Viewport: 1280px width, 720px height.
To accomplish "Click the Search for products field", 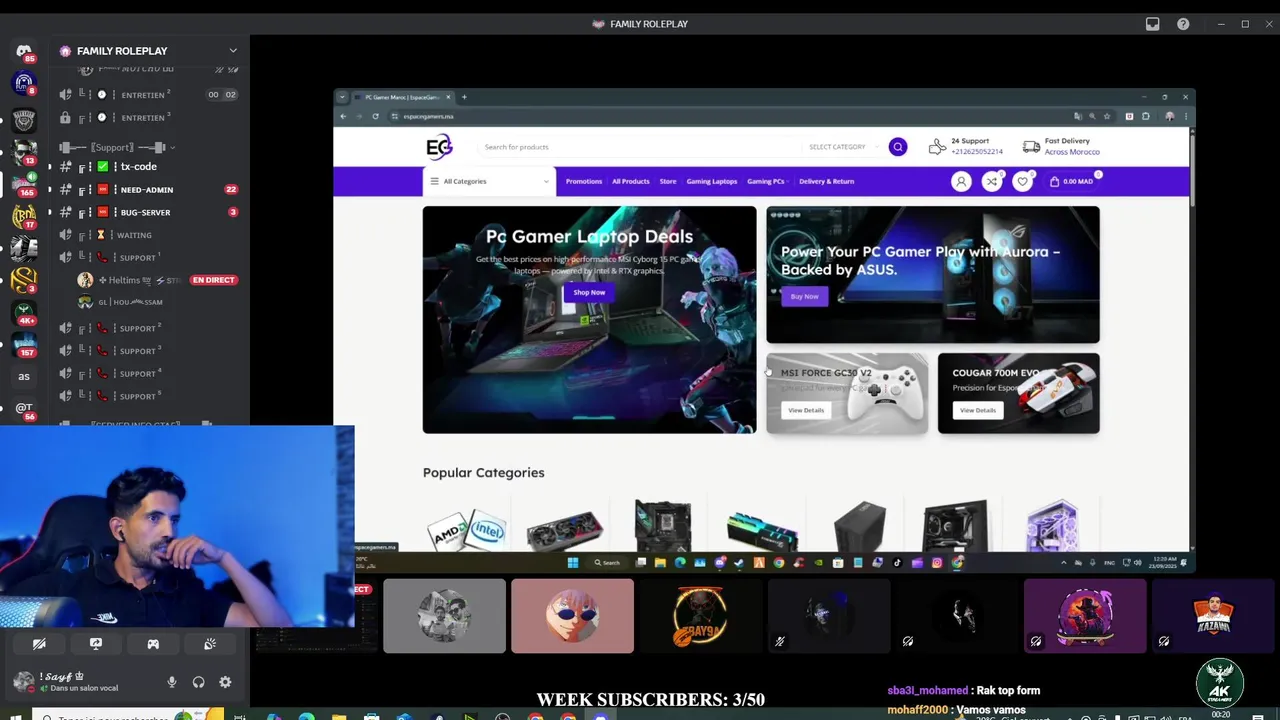I will 640,147.
